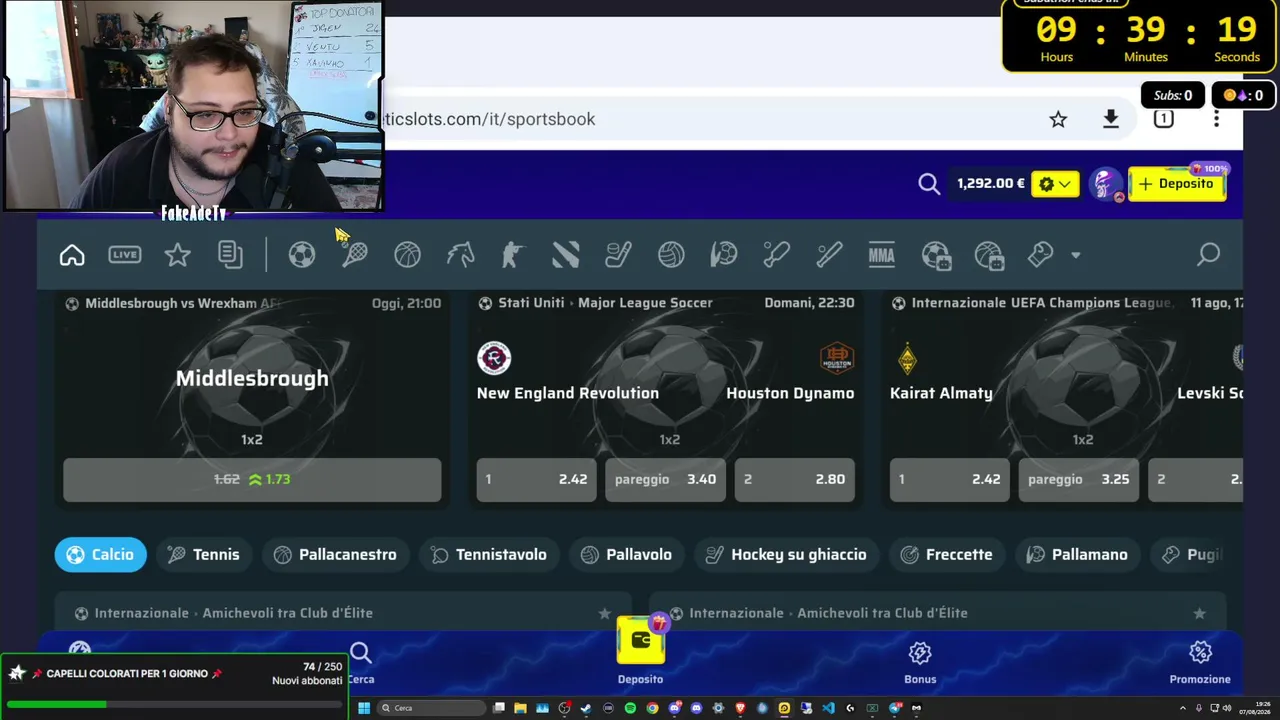The height and width of the screenshot is (720, 1280).
Task: Open favorites star in sports bar
Action: point(178,255)
